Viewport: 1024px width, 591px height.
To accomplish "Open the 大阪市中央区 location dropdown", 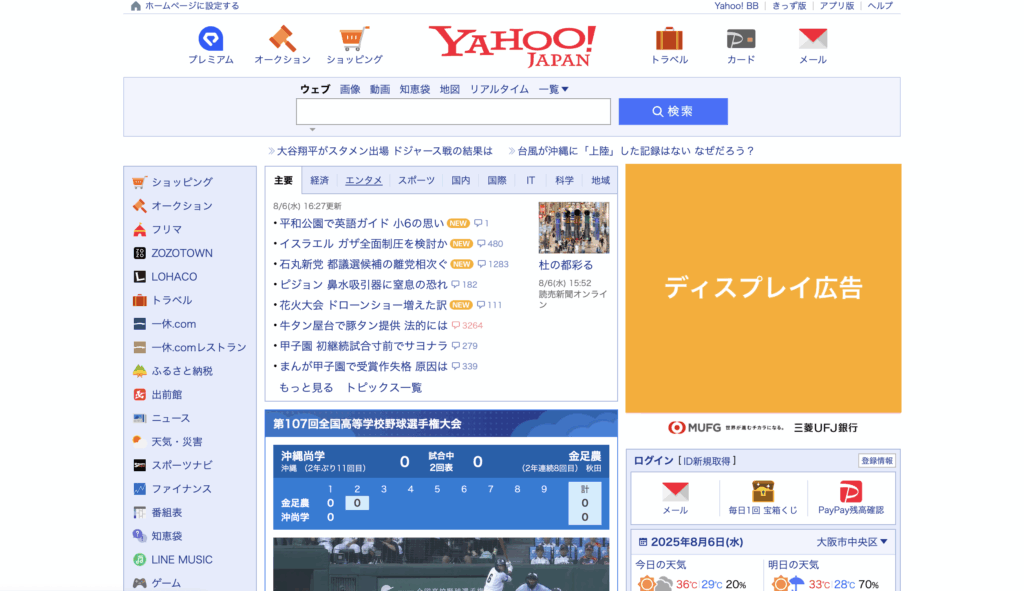I will (852, 542).
